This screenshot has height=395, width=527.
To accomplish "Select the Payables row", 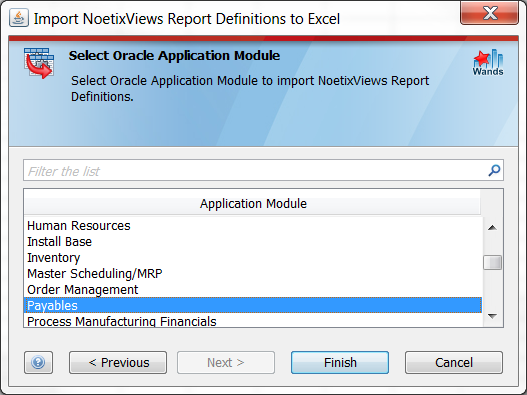I will (x=253, y=305).
